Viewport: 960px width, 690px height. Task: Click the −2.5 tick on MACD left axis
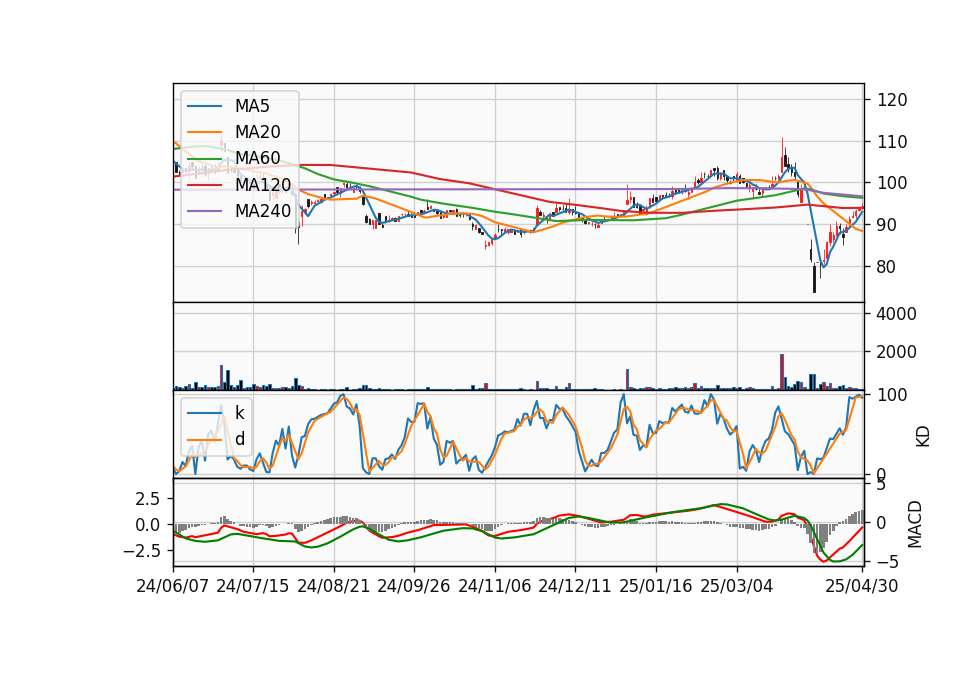[142, 550]
